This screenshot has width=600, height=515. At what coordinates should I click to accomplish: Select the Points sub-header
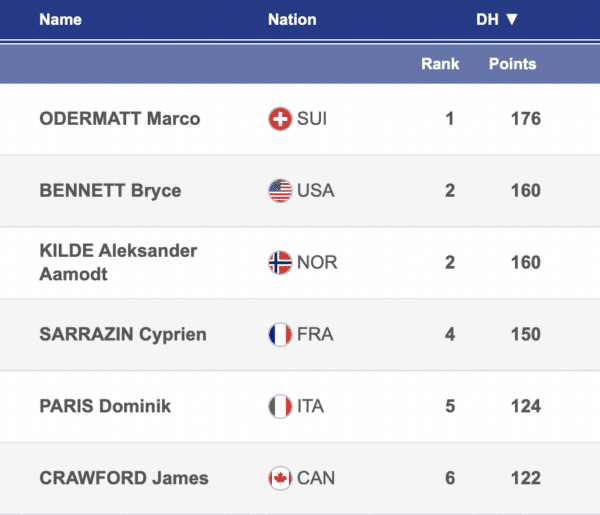tap(512, 64)
